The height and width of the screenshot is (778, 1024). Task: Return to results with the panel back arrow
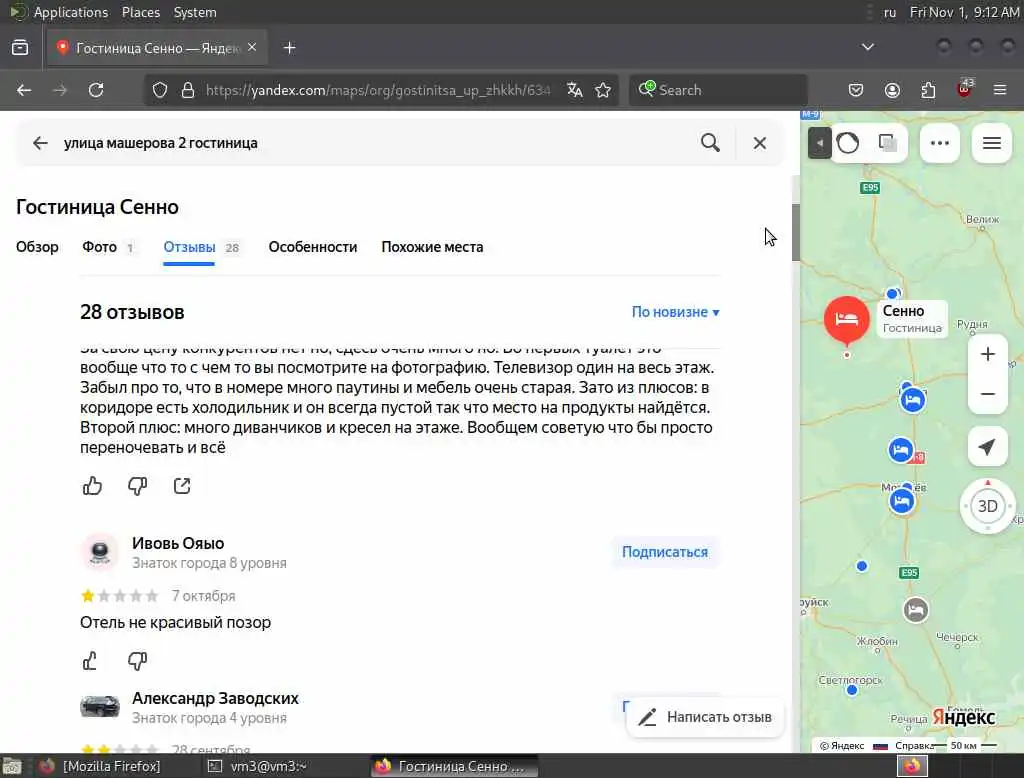(x=40, y=143)
